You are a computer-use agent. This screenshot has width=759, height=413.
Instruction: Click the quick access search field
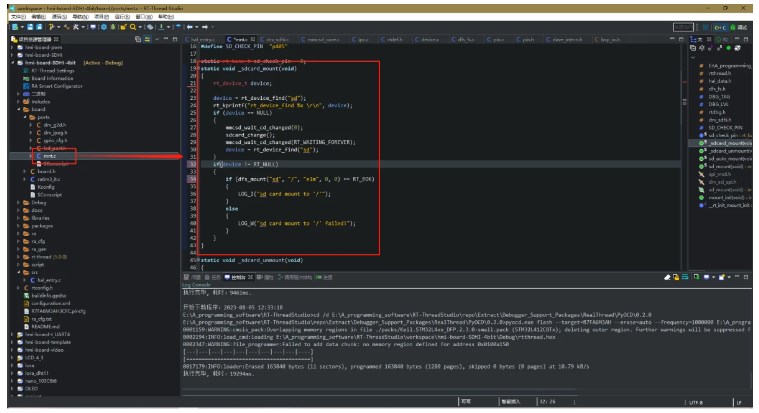click(x=683, y=27)
